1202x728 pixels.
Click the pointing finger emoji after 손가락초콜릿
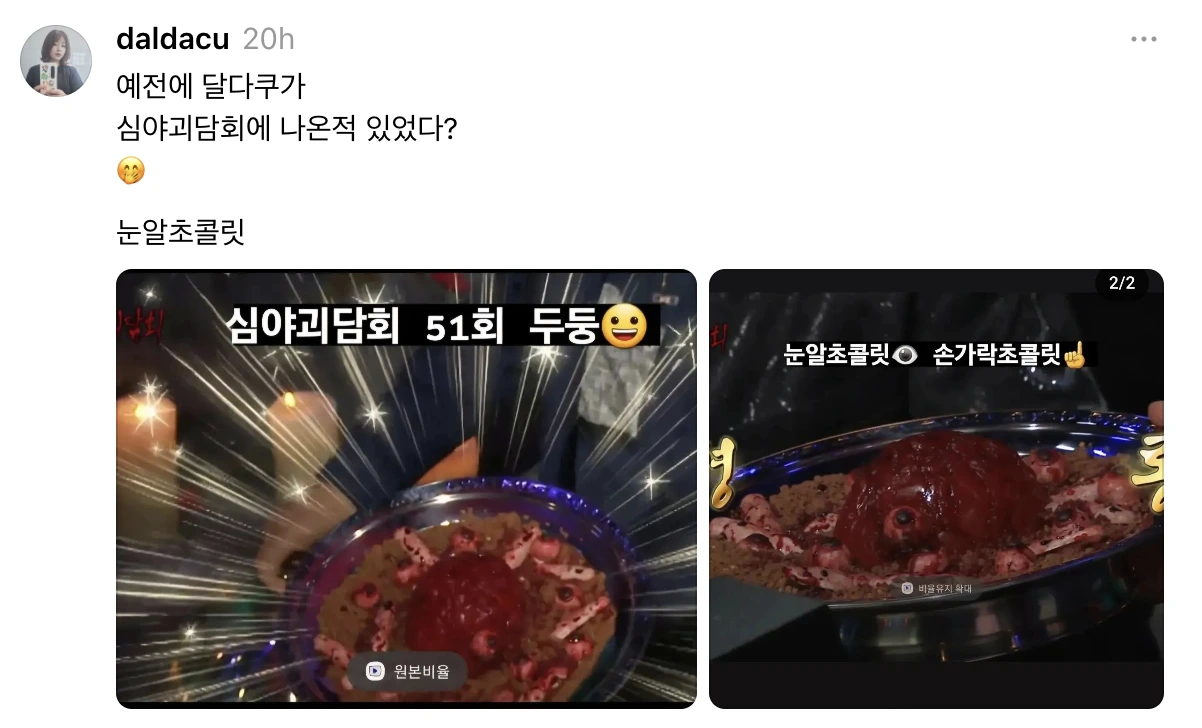(1074, 354)
